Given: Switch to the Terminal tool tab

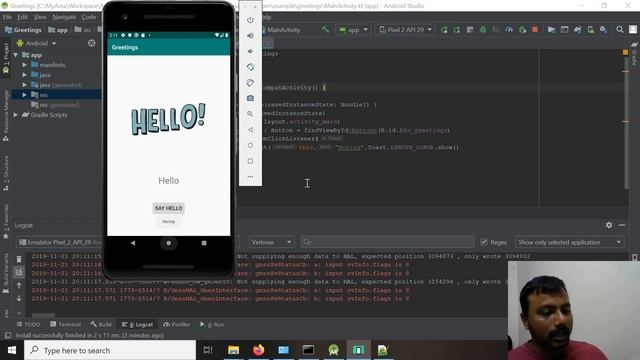Looking at the screenshot, I should [65, 324].
